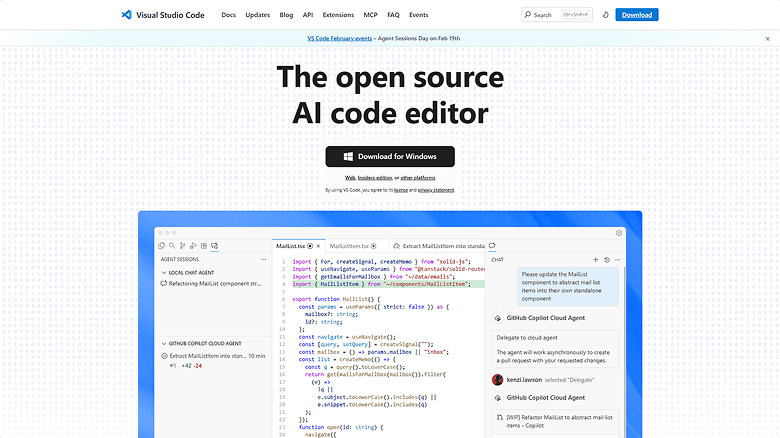Follow the VS Code February events link
Image resolution: width=780 pixels, height=438 pixels.
(x=339, y=38)
